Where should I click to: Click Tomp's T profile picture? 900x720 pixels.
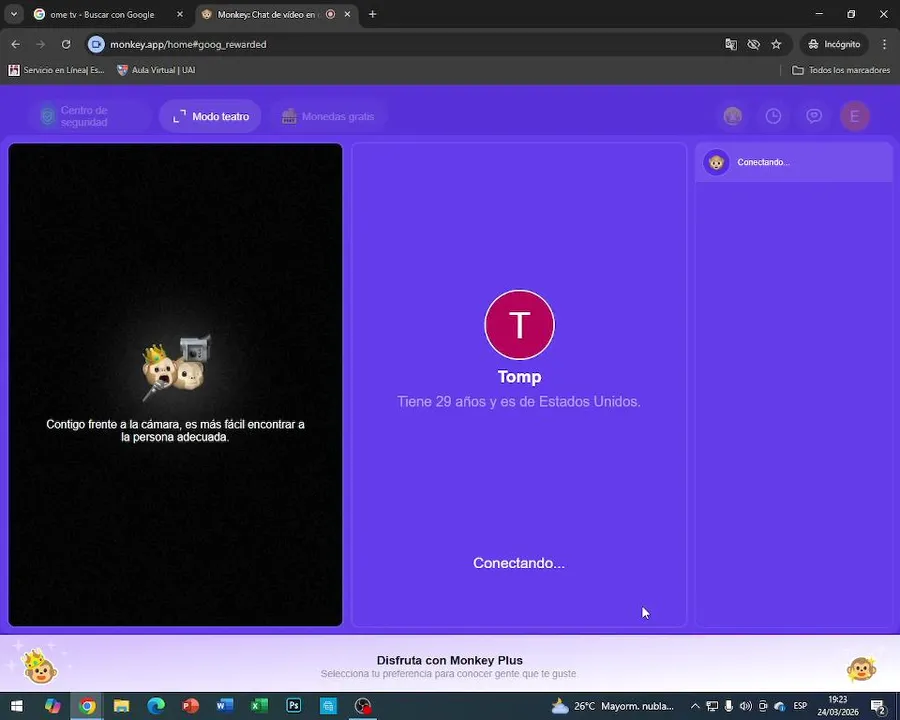519,324
